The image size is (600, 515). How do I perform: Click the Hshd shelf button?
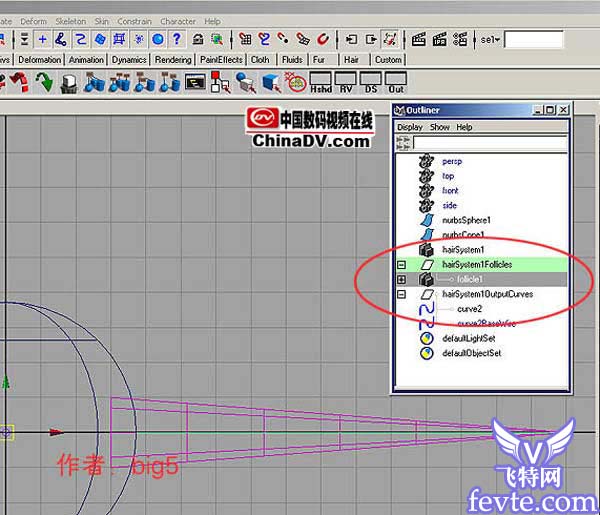pos(321,83)
